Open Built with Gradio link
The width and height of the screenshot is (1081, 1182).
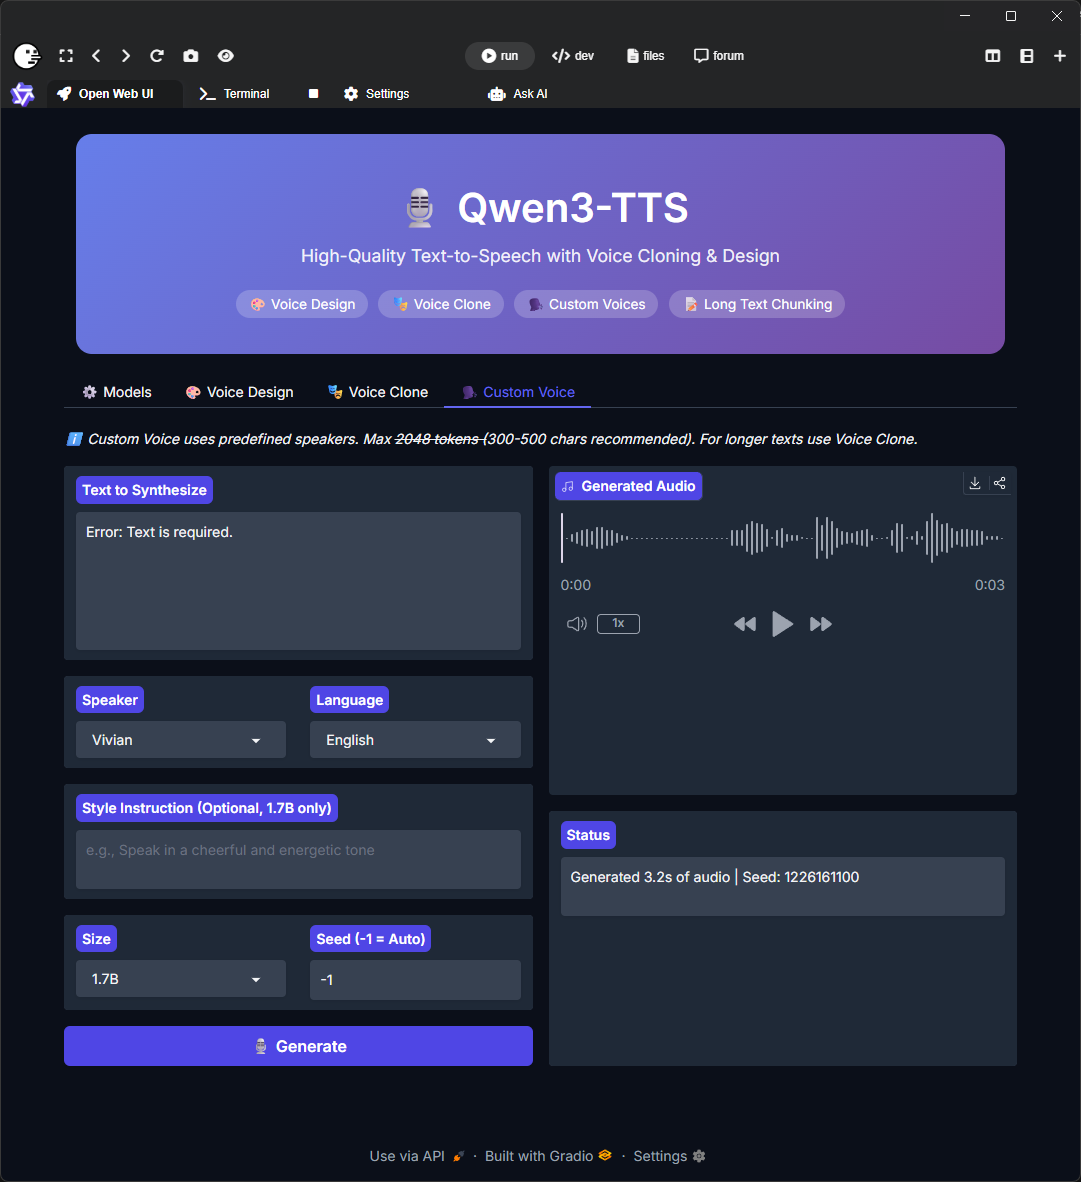[548, 1156]
